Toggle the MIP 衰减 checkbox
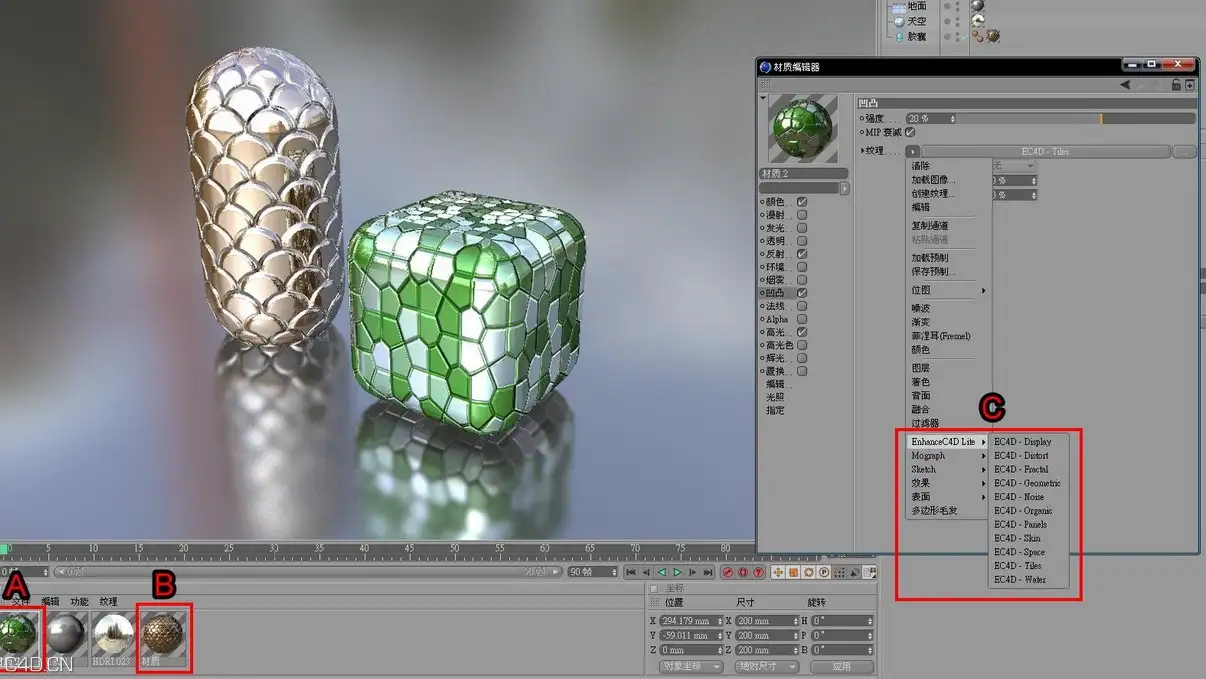 click(910, 132)
